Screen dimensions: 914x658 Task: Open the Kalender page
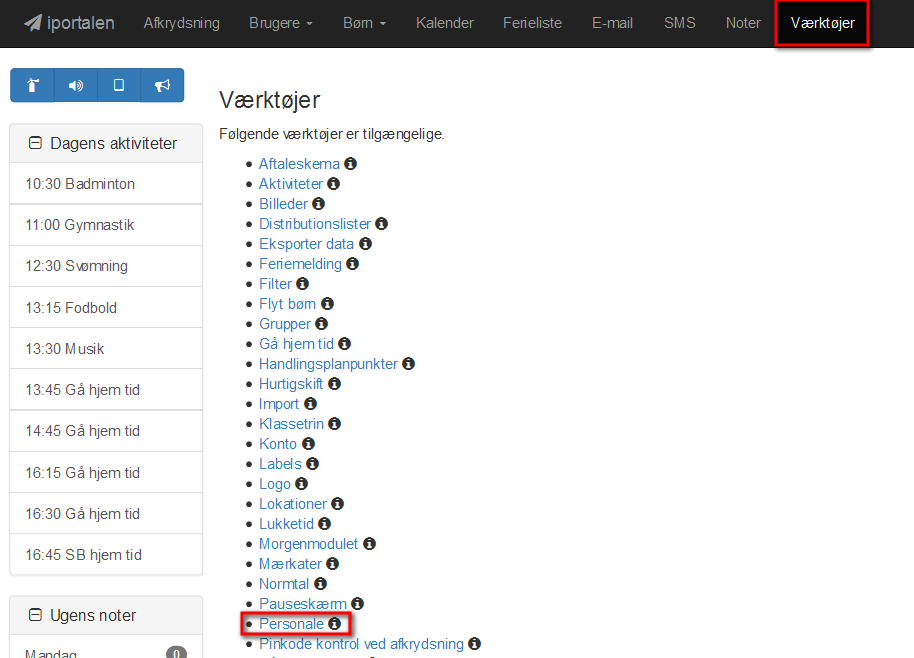click(x=445, y=23)
